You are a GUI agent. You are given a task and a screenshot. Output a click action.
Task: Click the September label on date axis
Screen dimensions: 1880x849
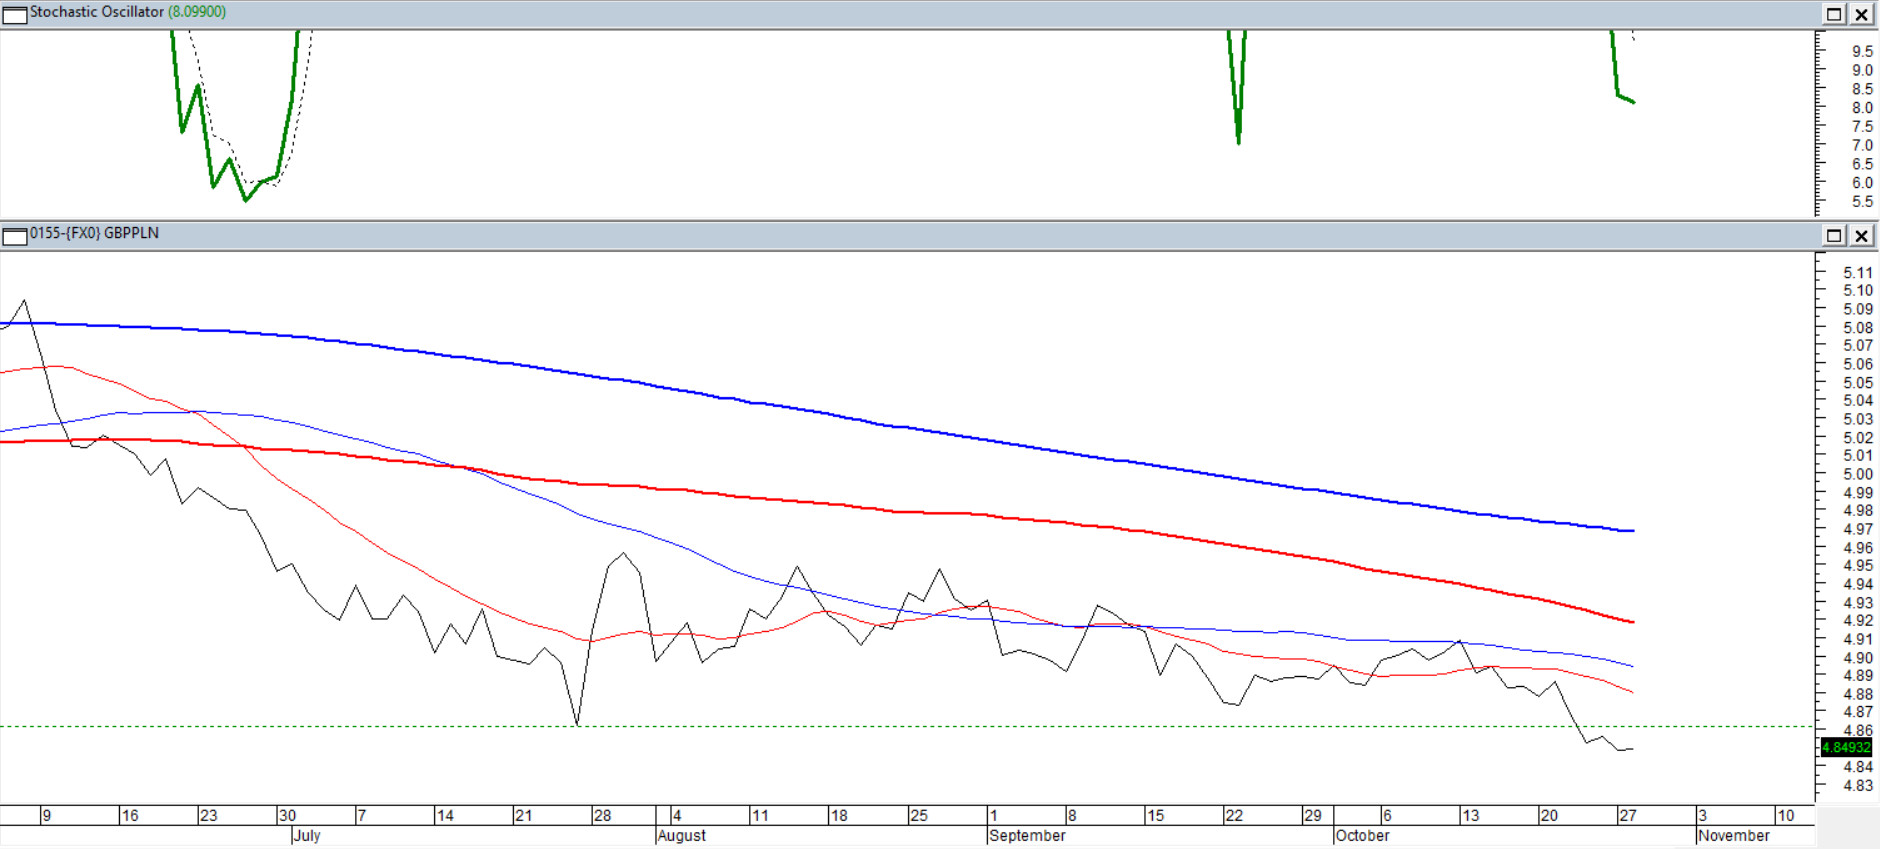tap(1027, 836)
